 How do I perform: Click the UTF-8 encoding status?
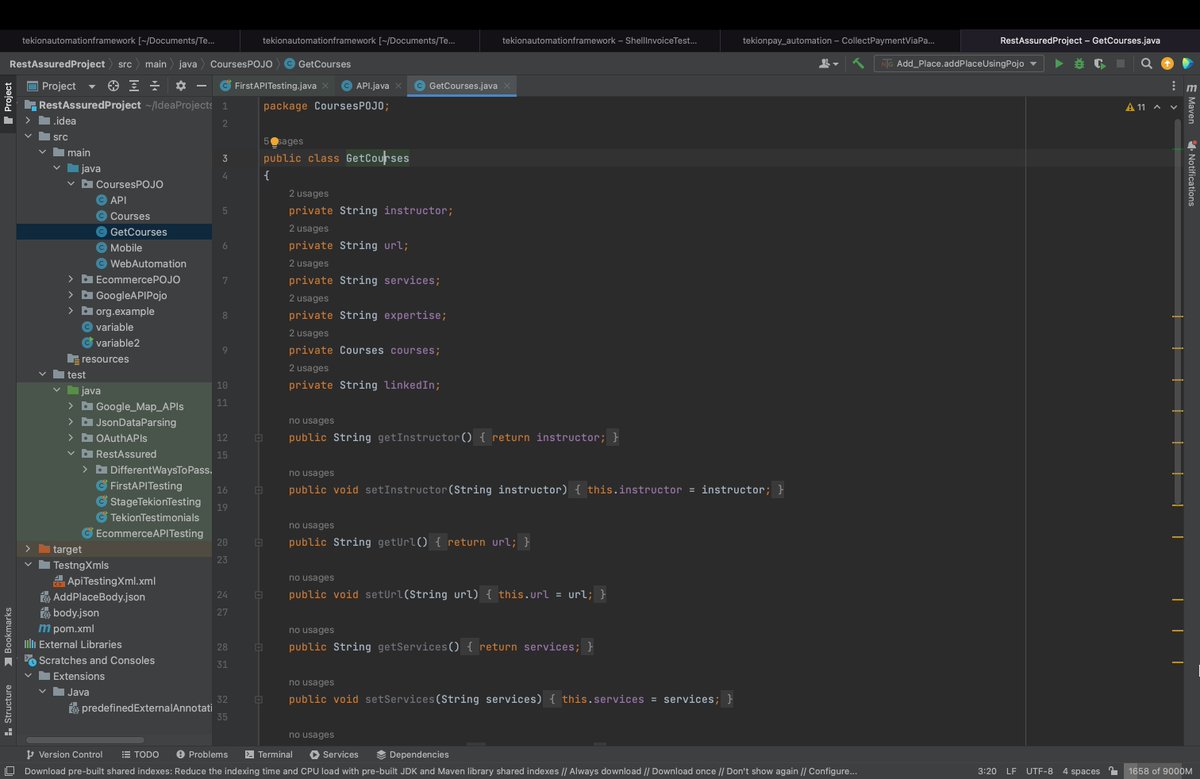coord(1039,771)
